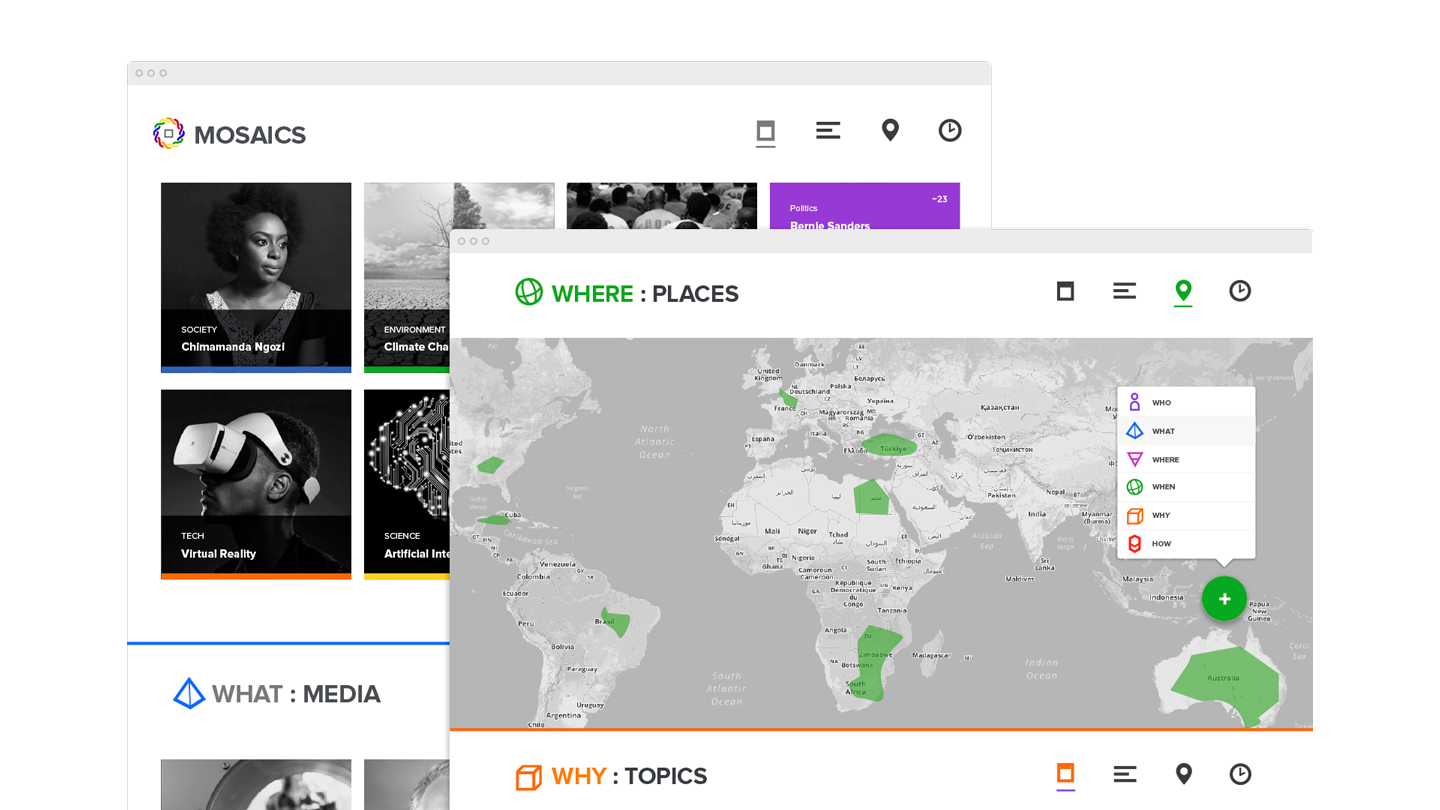Click the highlighted Zimbabwe region on map
Viewport: 1440px width, 810px height.
tap(878, 662)
